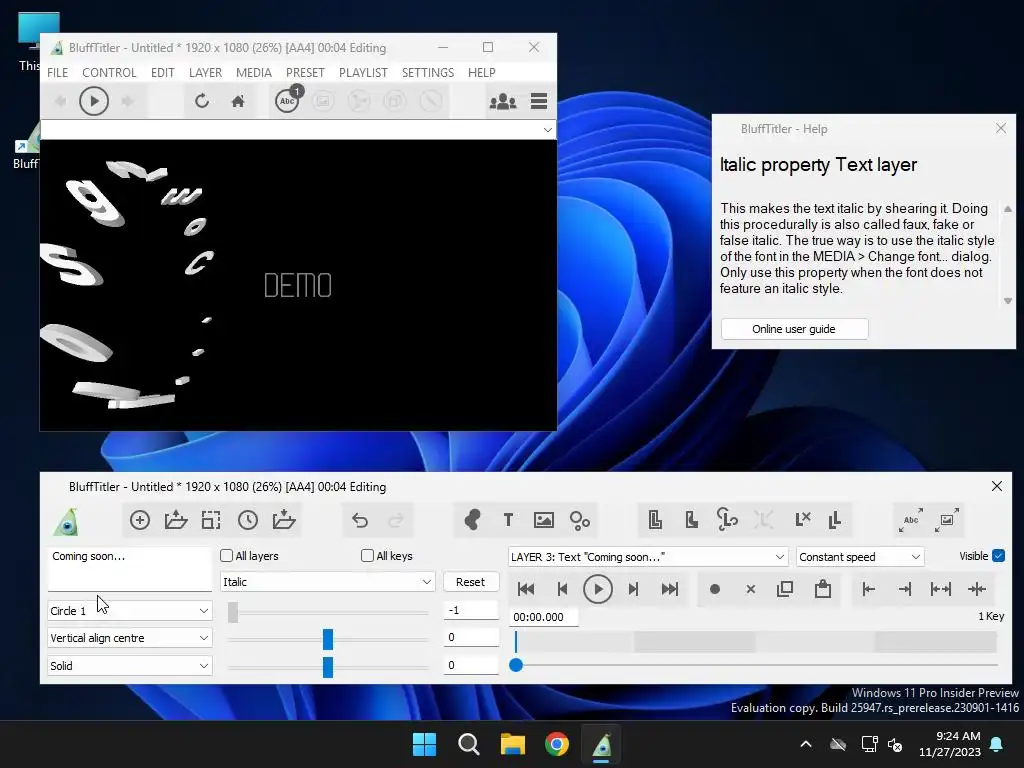
Task: Click the circles change model icon
Action: (579, 520)
